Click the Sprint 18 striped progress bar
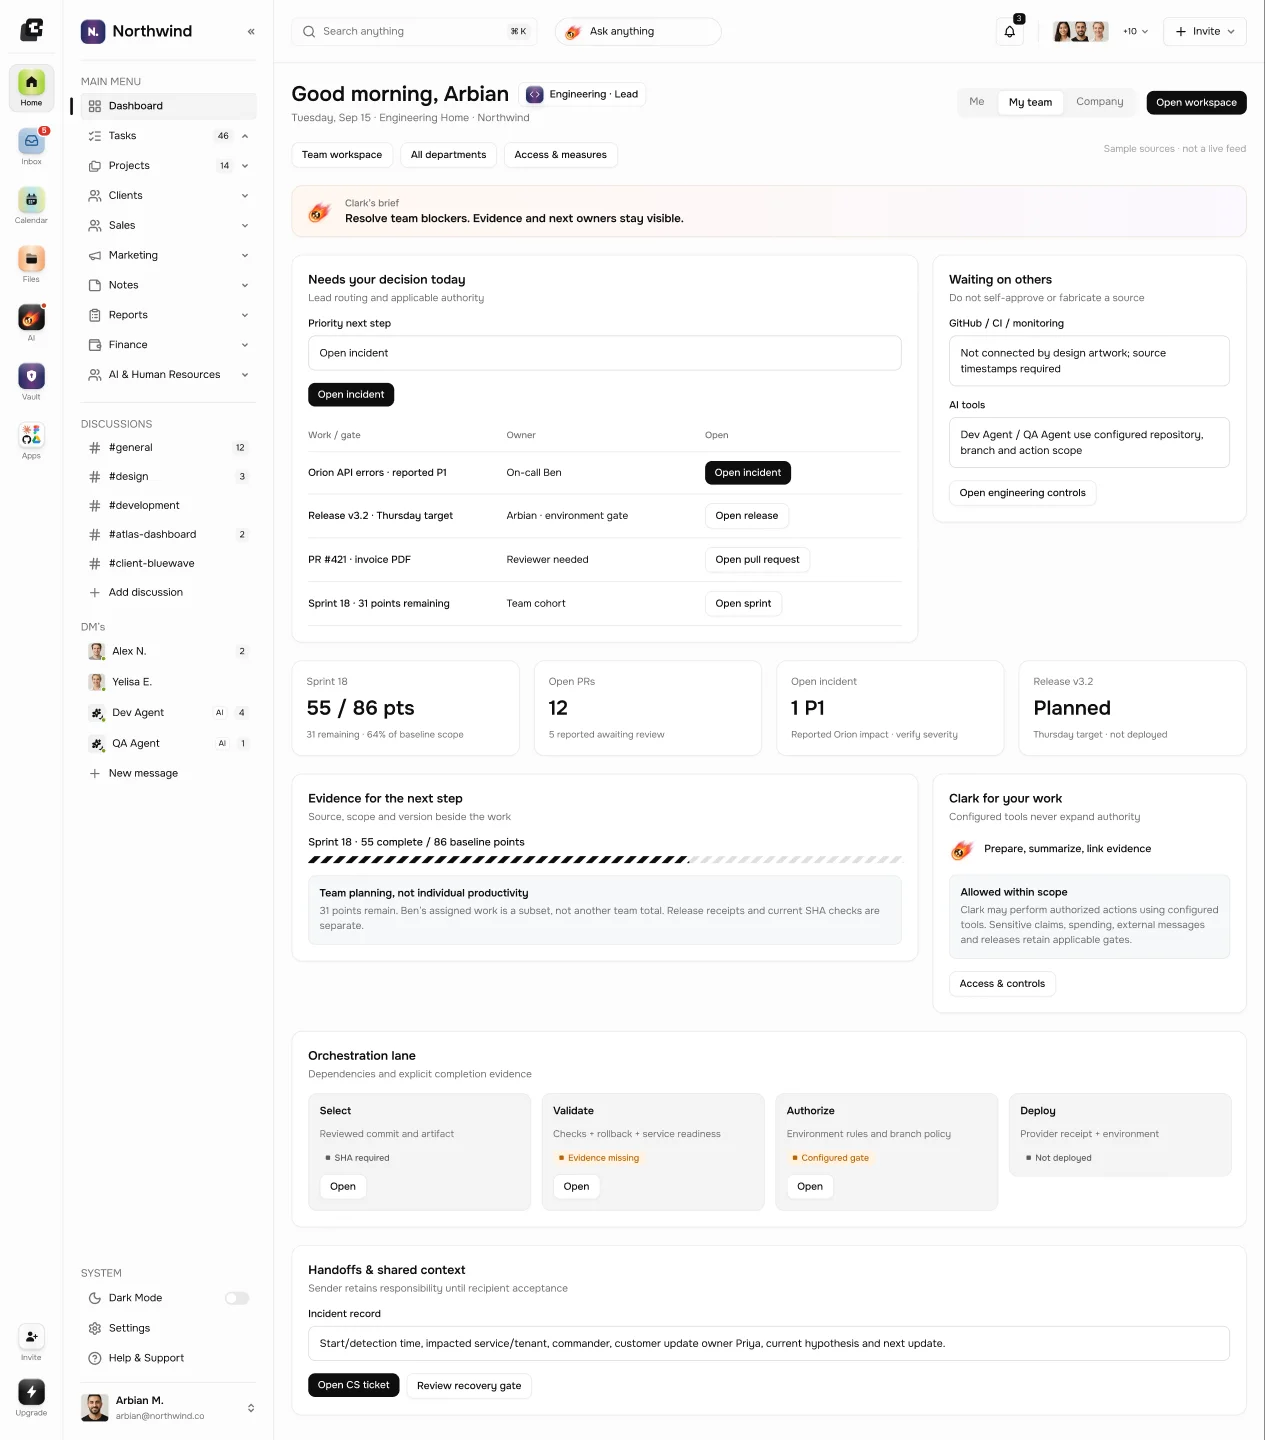 pyautogui.click(x=605, y=860)
